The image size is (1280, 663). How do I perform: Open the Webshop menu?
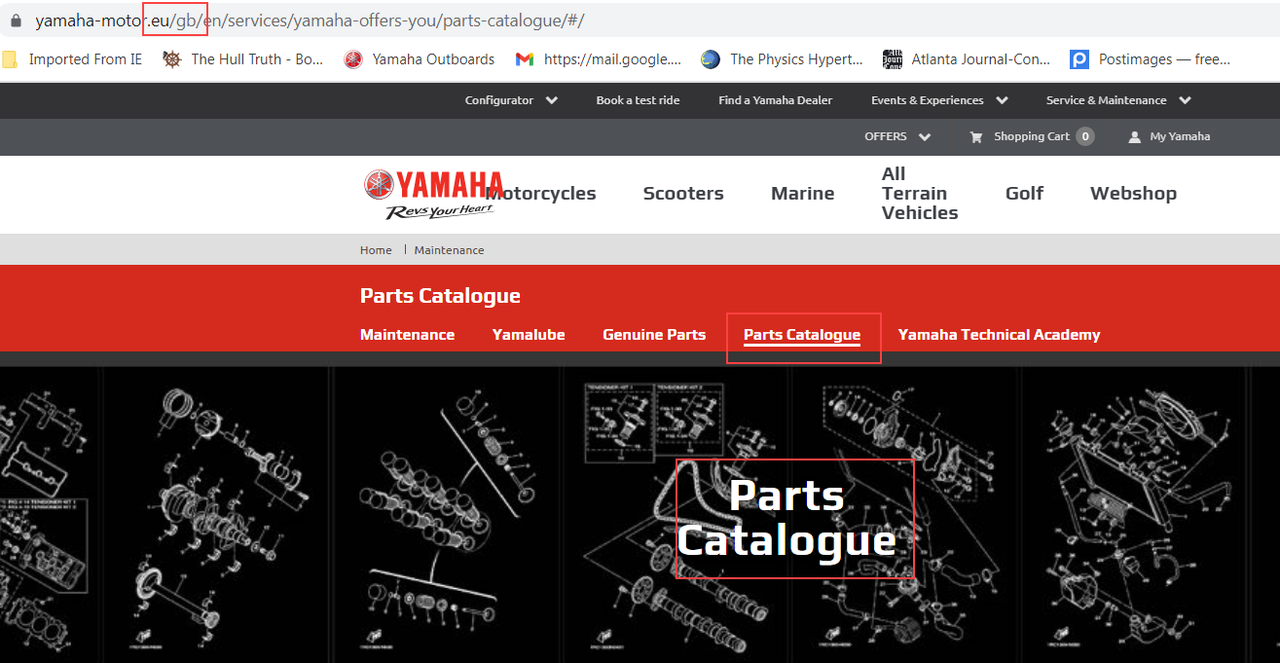(1133, 193)
